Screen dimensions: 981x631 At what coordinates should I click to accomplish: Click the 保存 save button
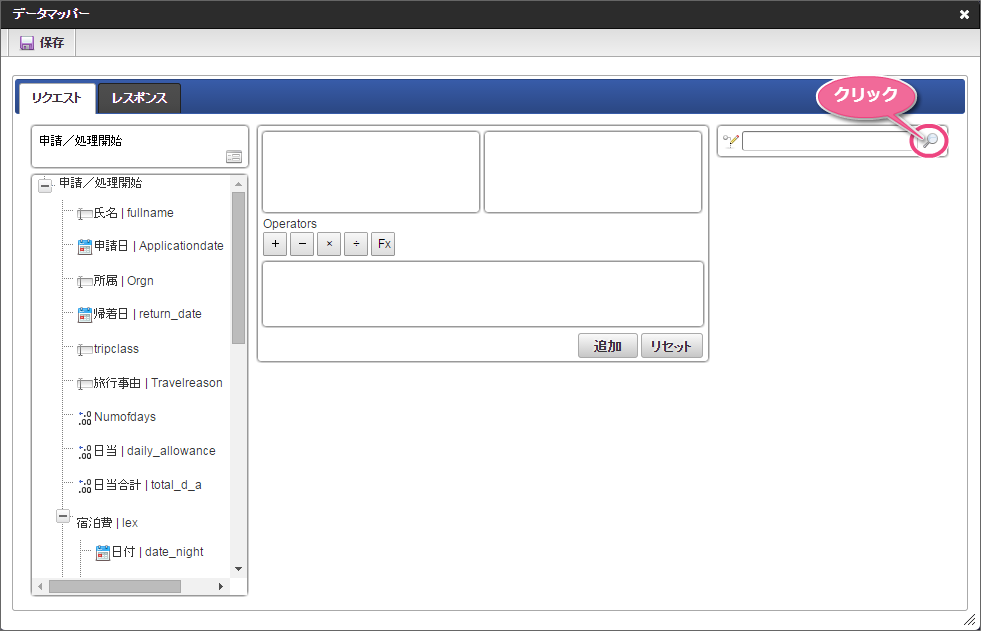42,43
